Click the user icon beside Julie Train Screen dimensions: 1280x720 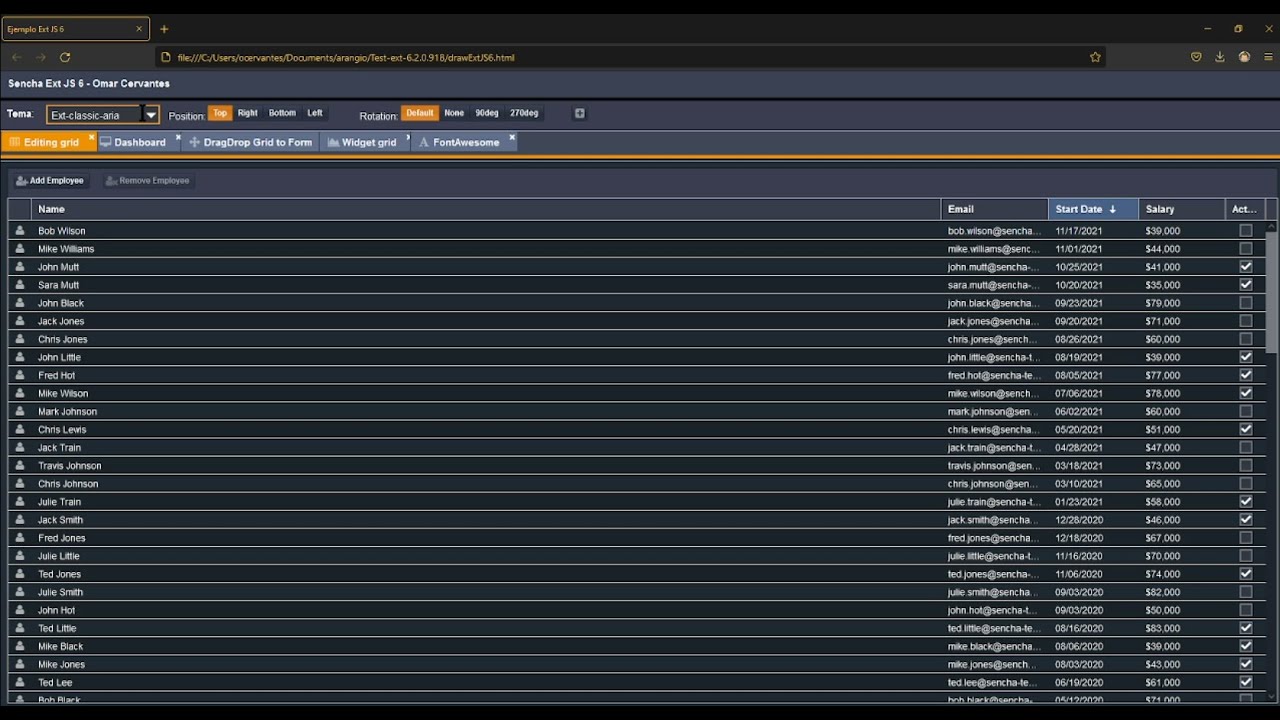coord(20,501)
